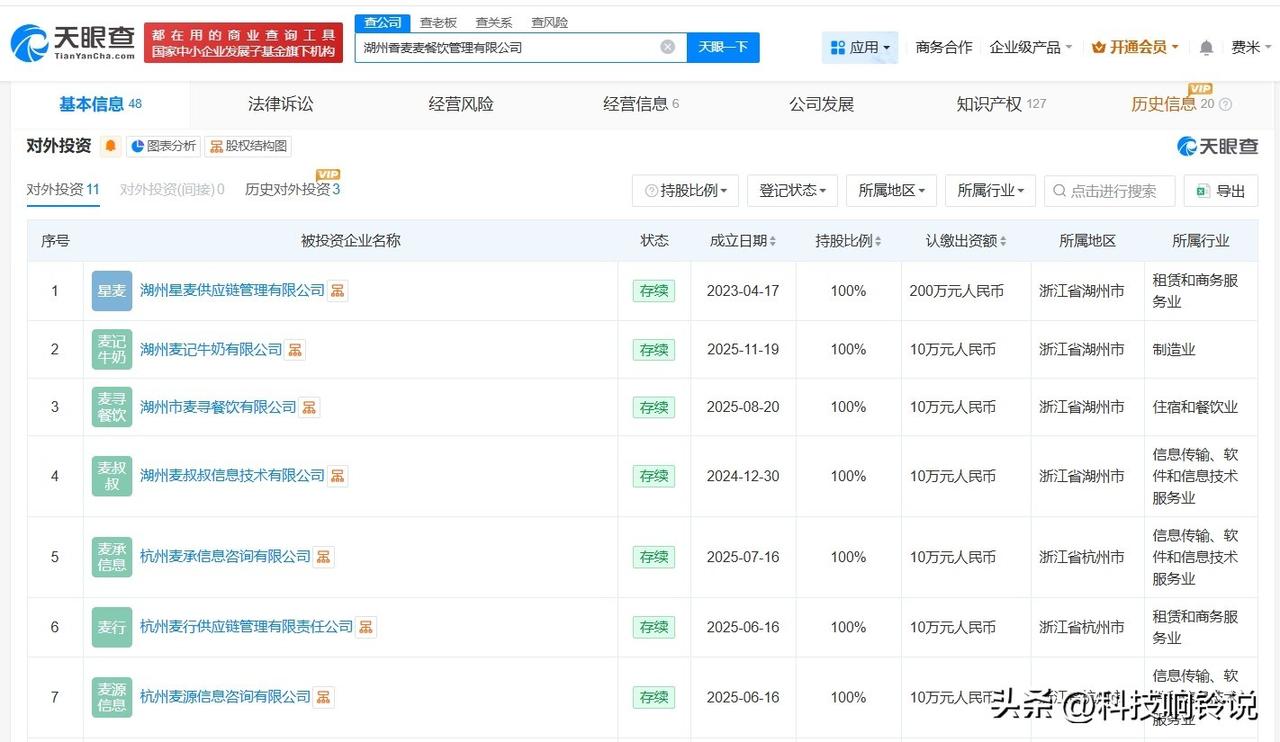
Task: Click the 麦寻餐饮 company logo tile
Action: point(112,407)
